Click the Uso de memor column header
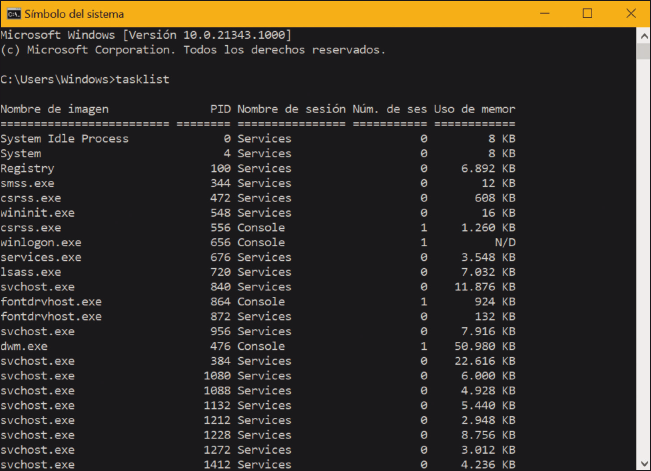This screenshot has height=471, width=651. 475,109
